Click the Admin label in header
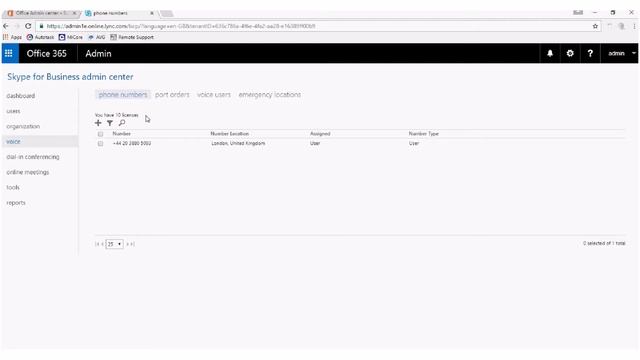 pyautogui.click(x=98, y=53)
